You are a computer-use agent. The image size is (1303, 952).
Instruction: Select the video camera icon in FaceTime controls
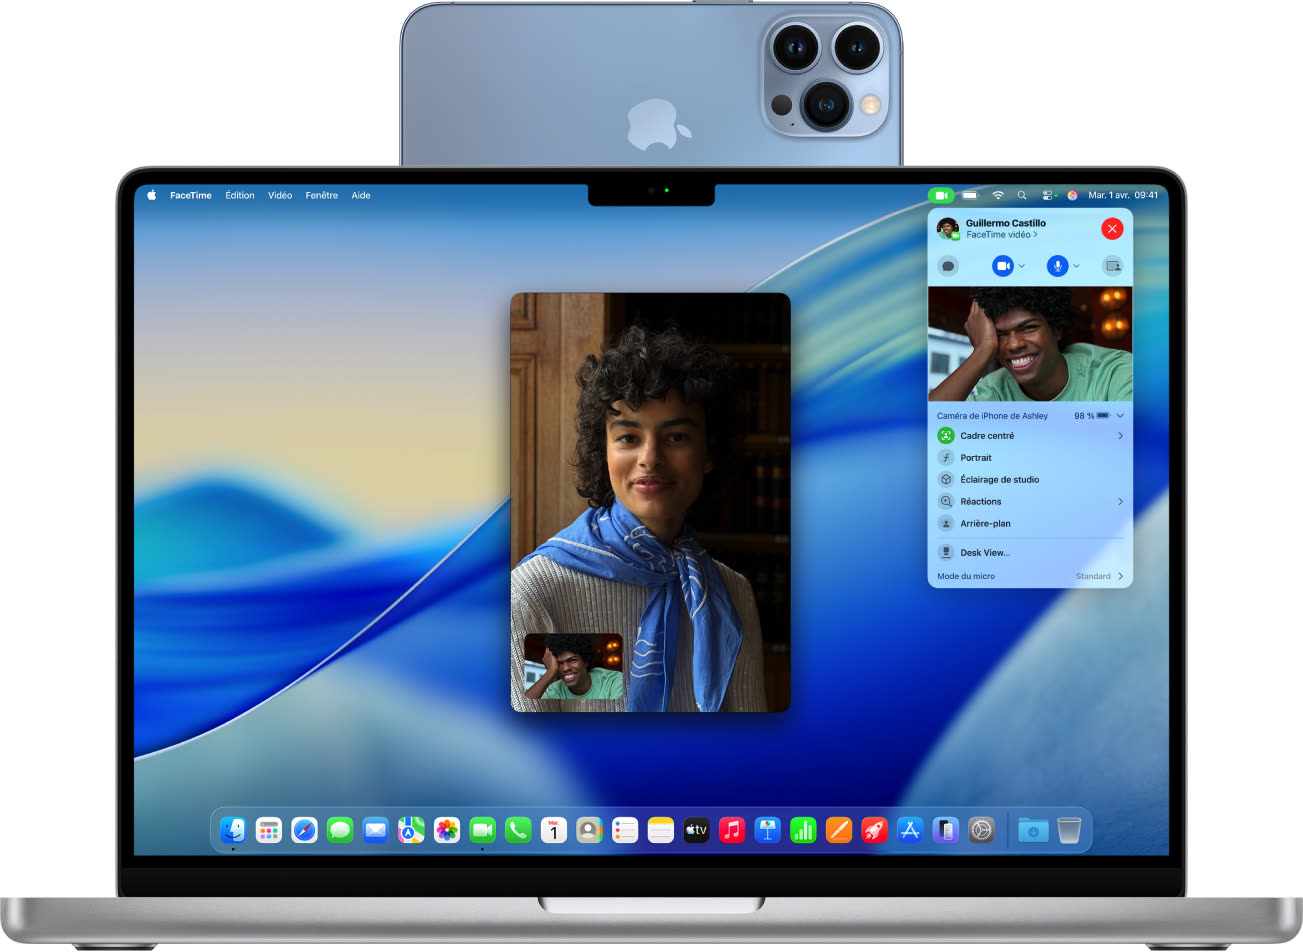click(1003, 266)
